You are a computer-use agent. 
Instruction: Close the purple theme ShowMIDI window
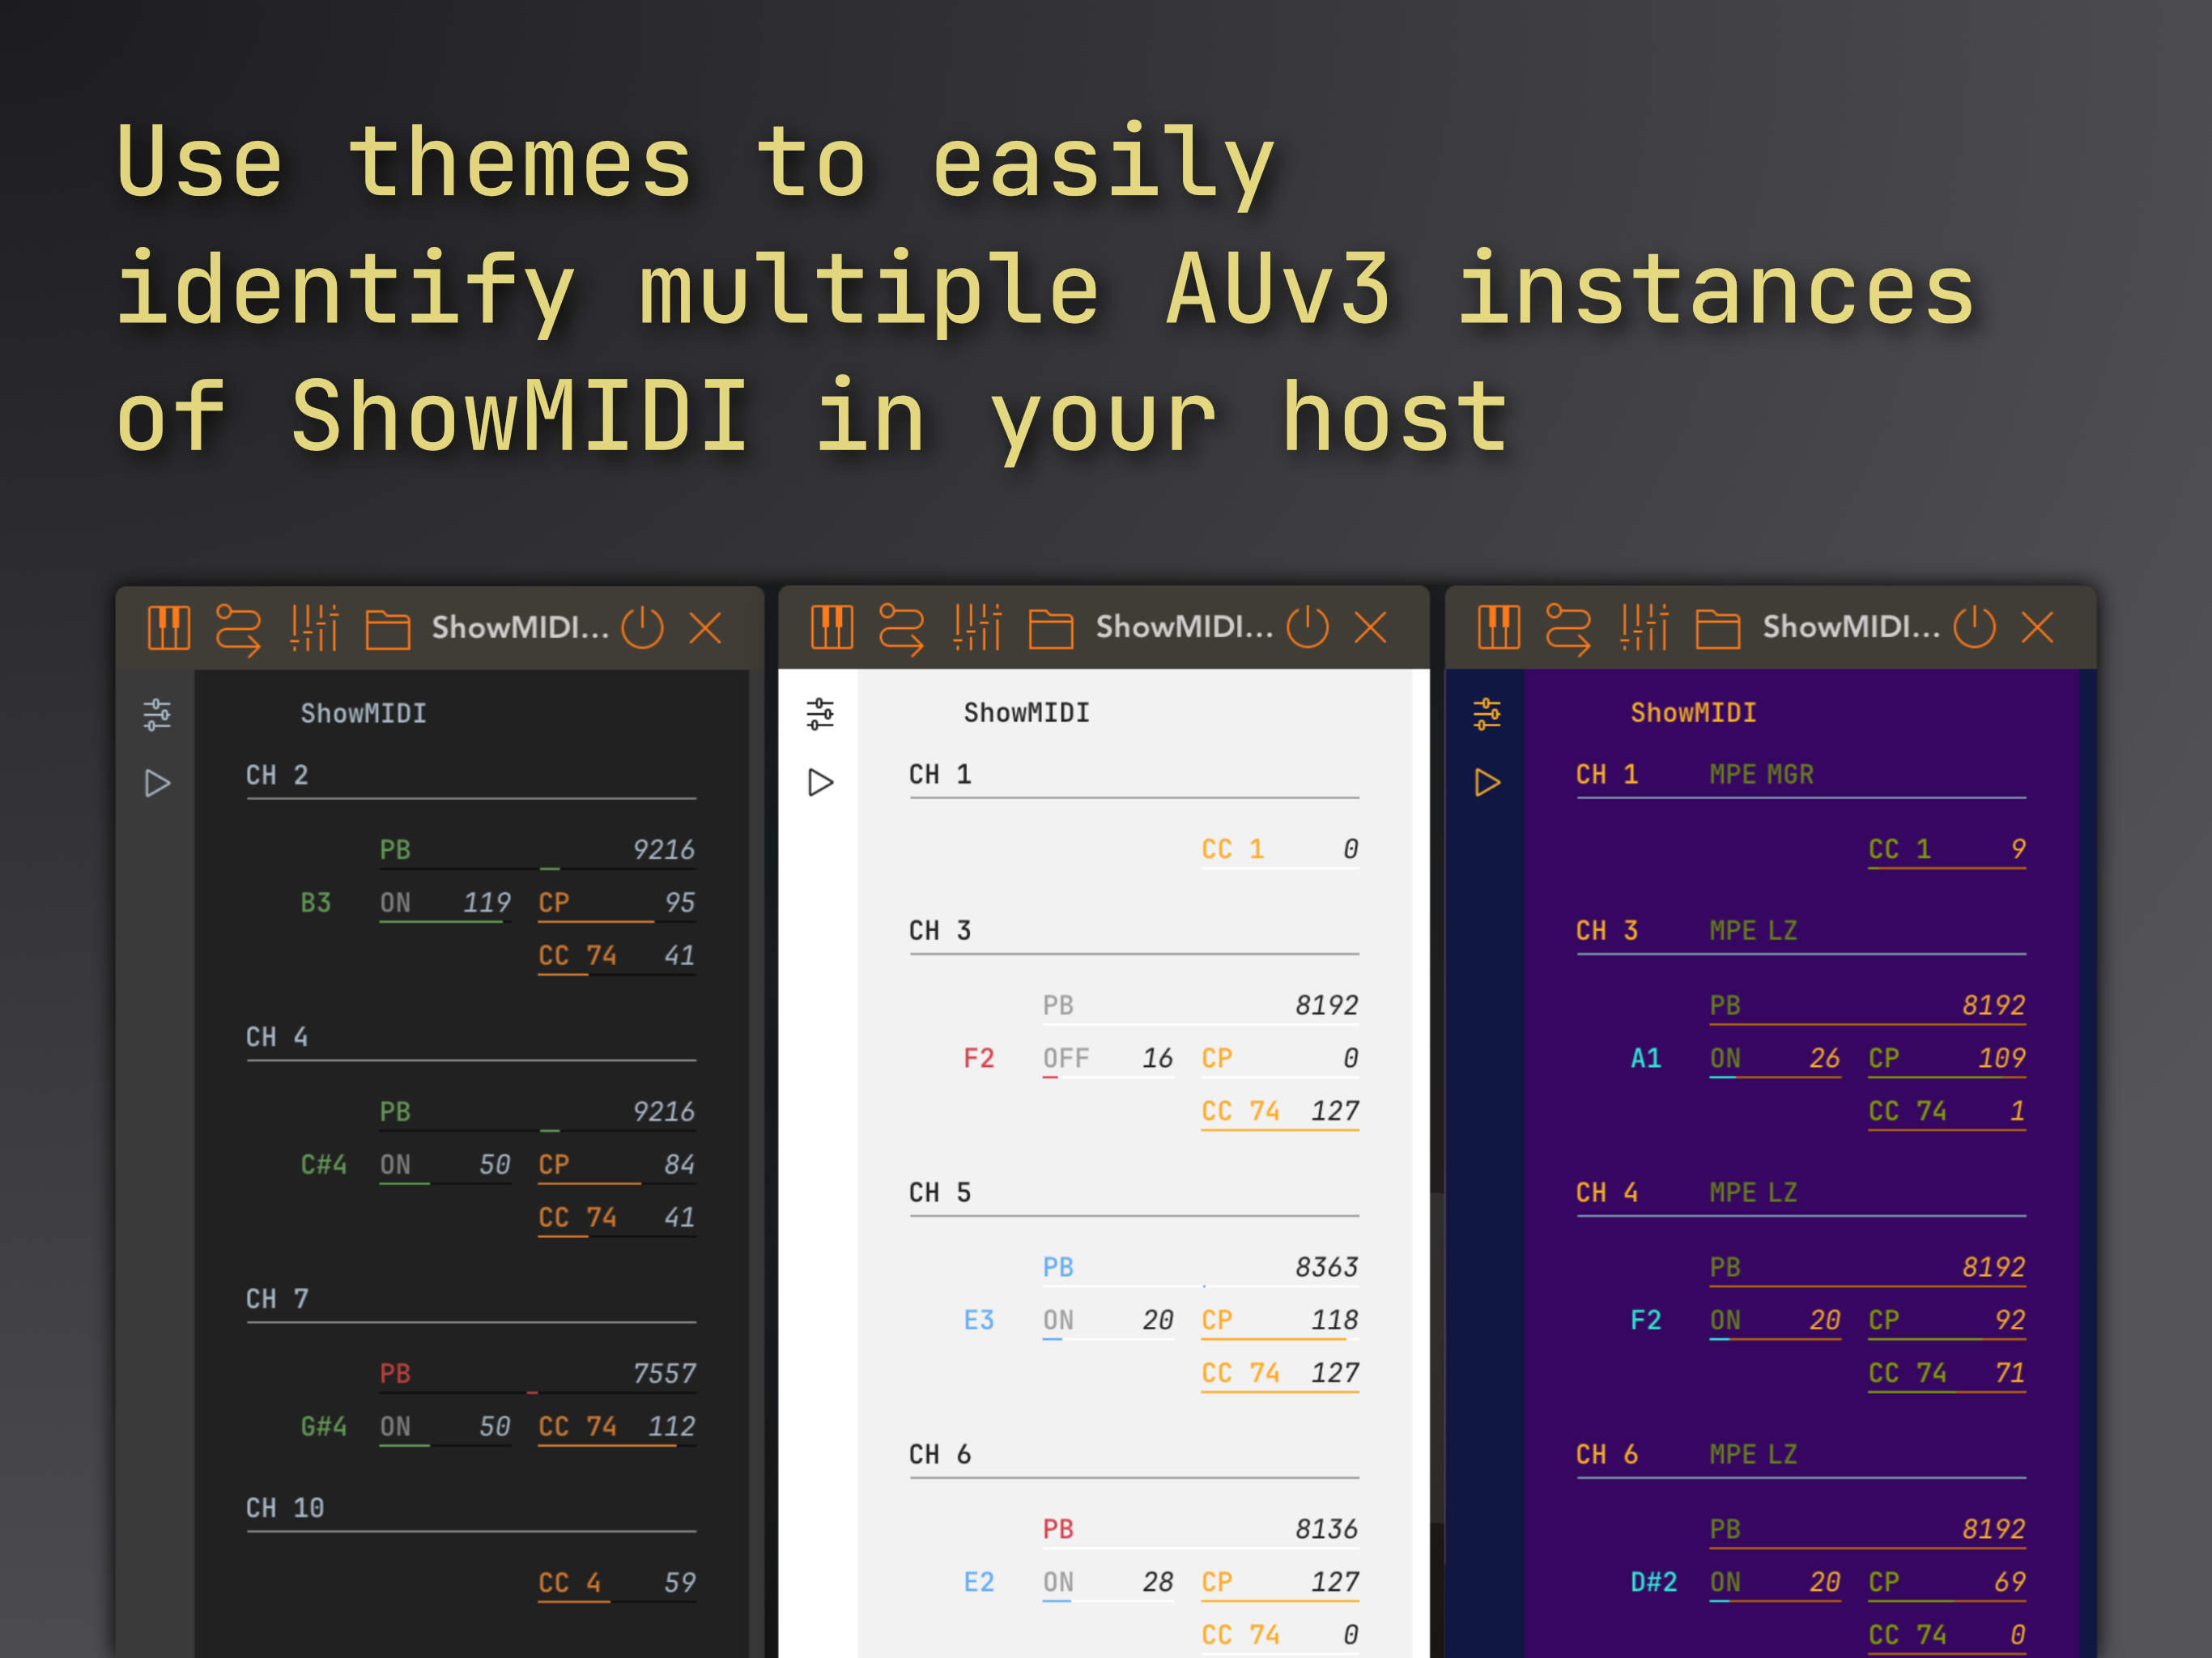pos(2038,627)
